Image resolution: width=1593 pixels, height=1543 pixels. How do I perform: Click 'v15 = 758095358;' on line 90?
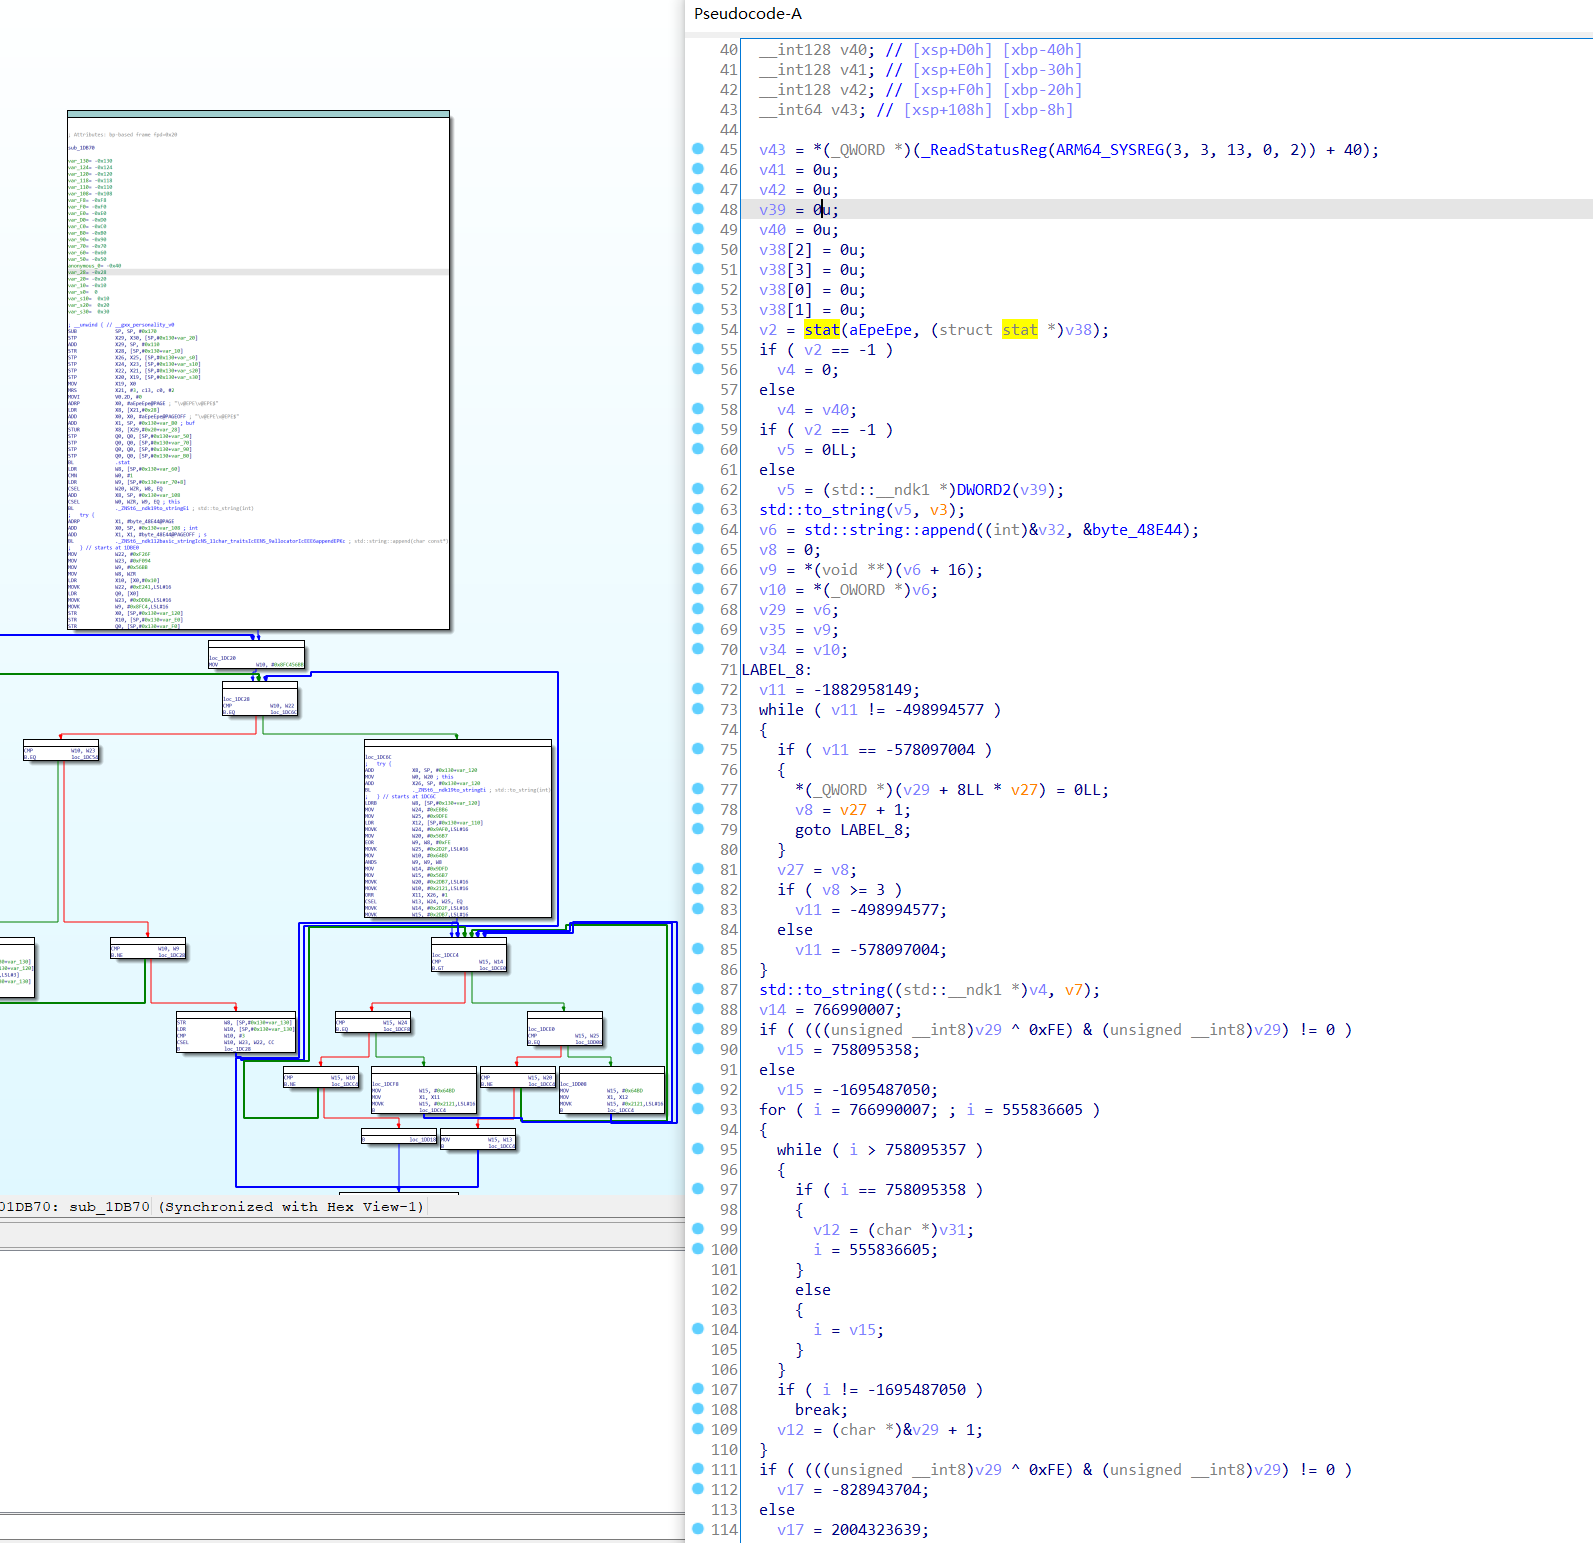[848, 1050]
